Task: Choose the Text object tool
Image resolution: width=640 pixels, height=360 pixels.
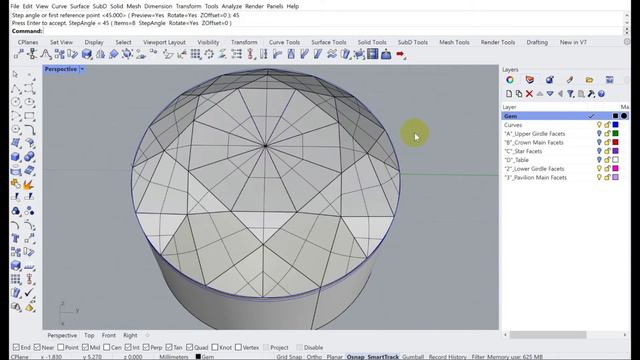Action: (16, 238)
